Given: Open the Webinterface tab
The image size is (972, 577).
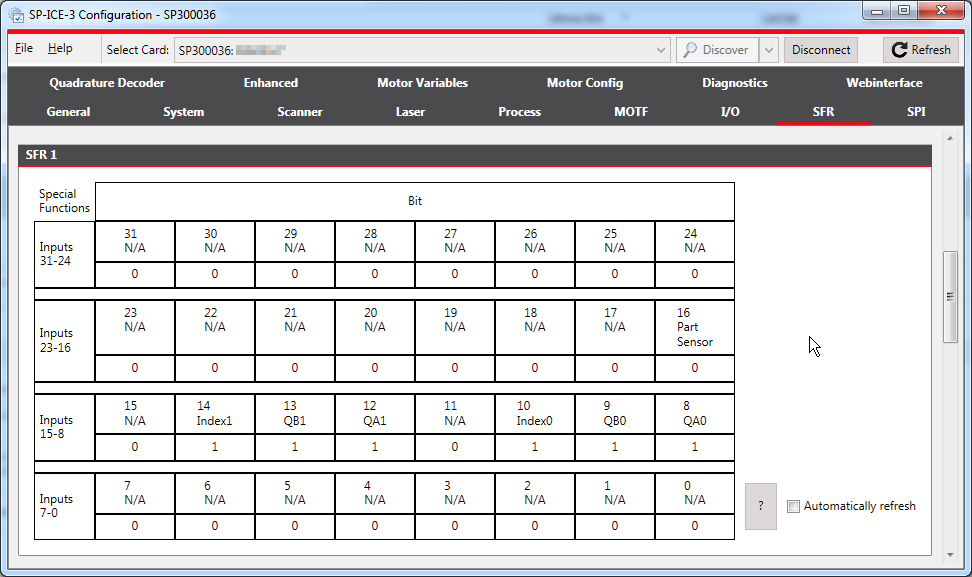Looking at the screenshot, I should tap(884, 83).
